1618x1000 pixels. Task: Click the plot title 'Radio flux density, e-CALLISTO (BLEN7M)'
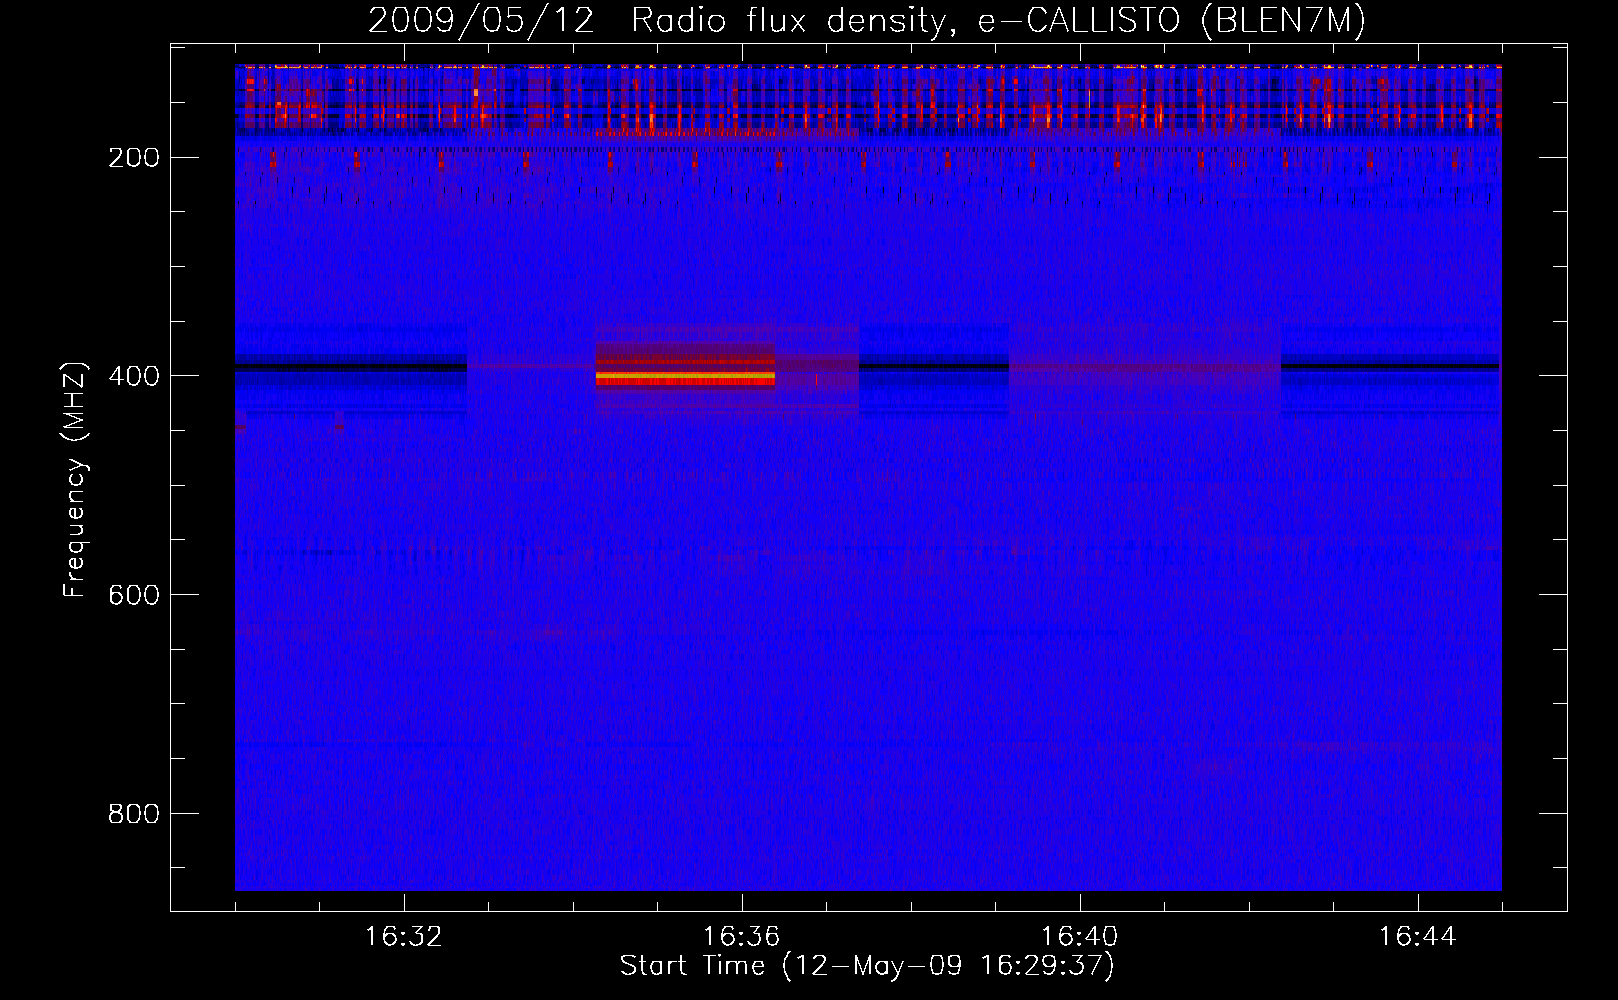click(x=998, y=21)
